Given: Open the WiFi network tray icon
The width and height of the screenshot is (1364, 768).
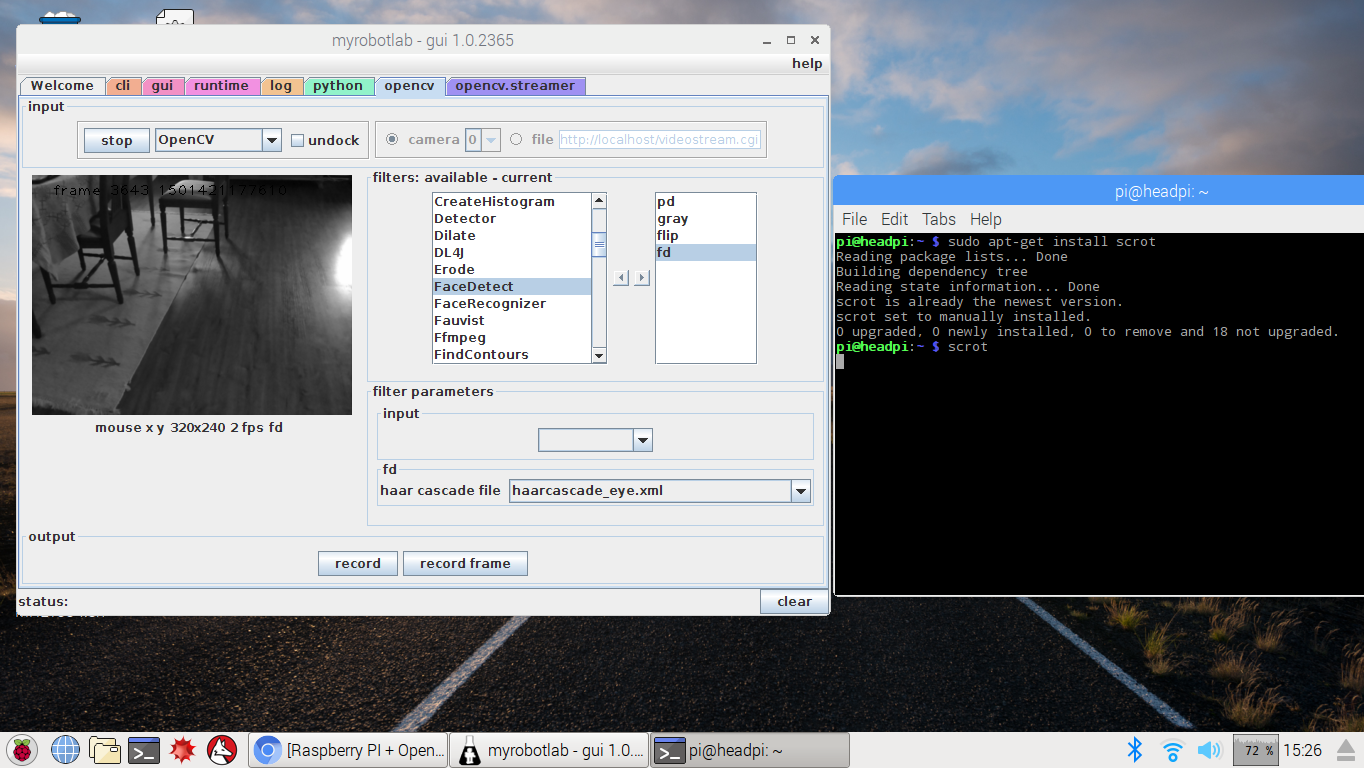Looking at the screenshot, I should pos(1172,750).
